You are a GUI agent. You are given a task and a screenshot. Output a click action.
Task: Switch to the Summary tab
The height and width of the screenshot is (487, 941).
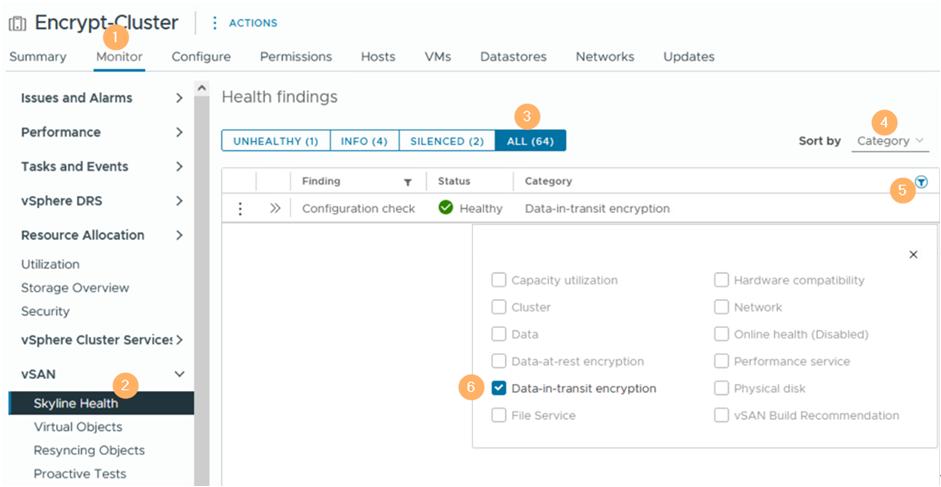pyautogui.click(x=38, y=56)
